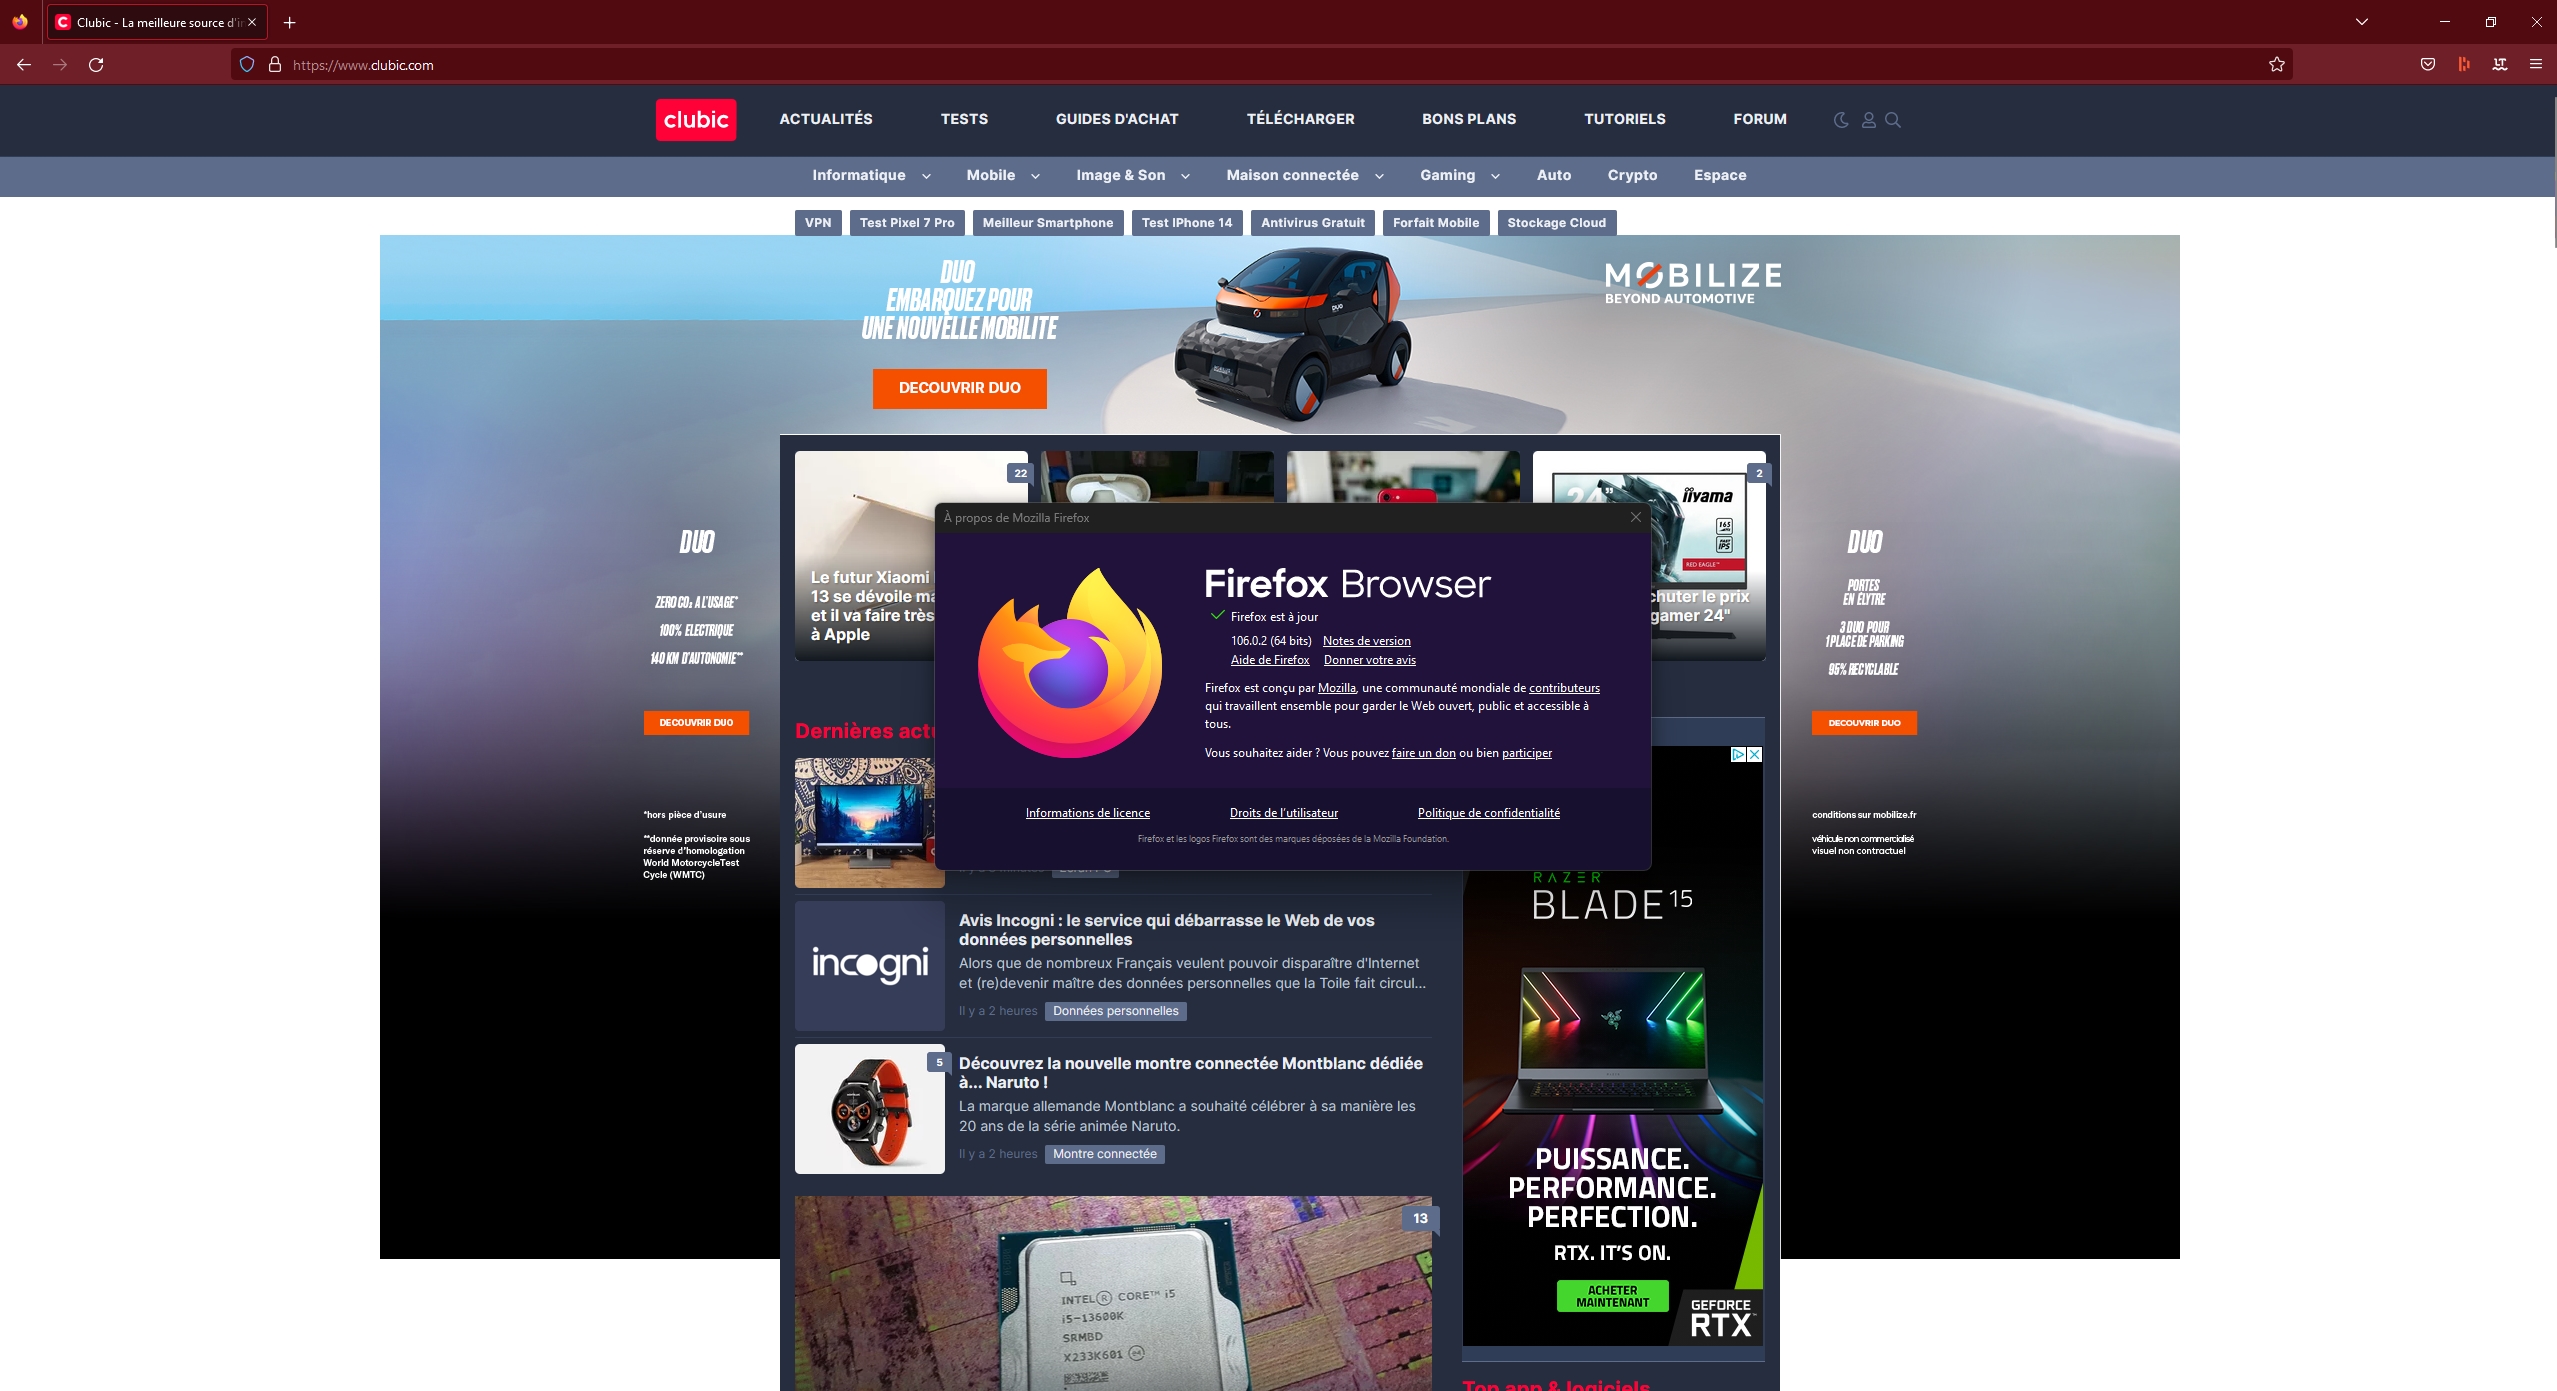Click the Clubic logo/home button
This screenshot has height=1391, width=2557.
(x=692, y=118)
